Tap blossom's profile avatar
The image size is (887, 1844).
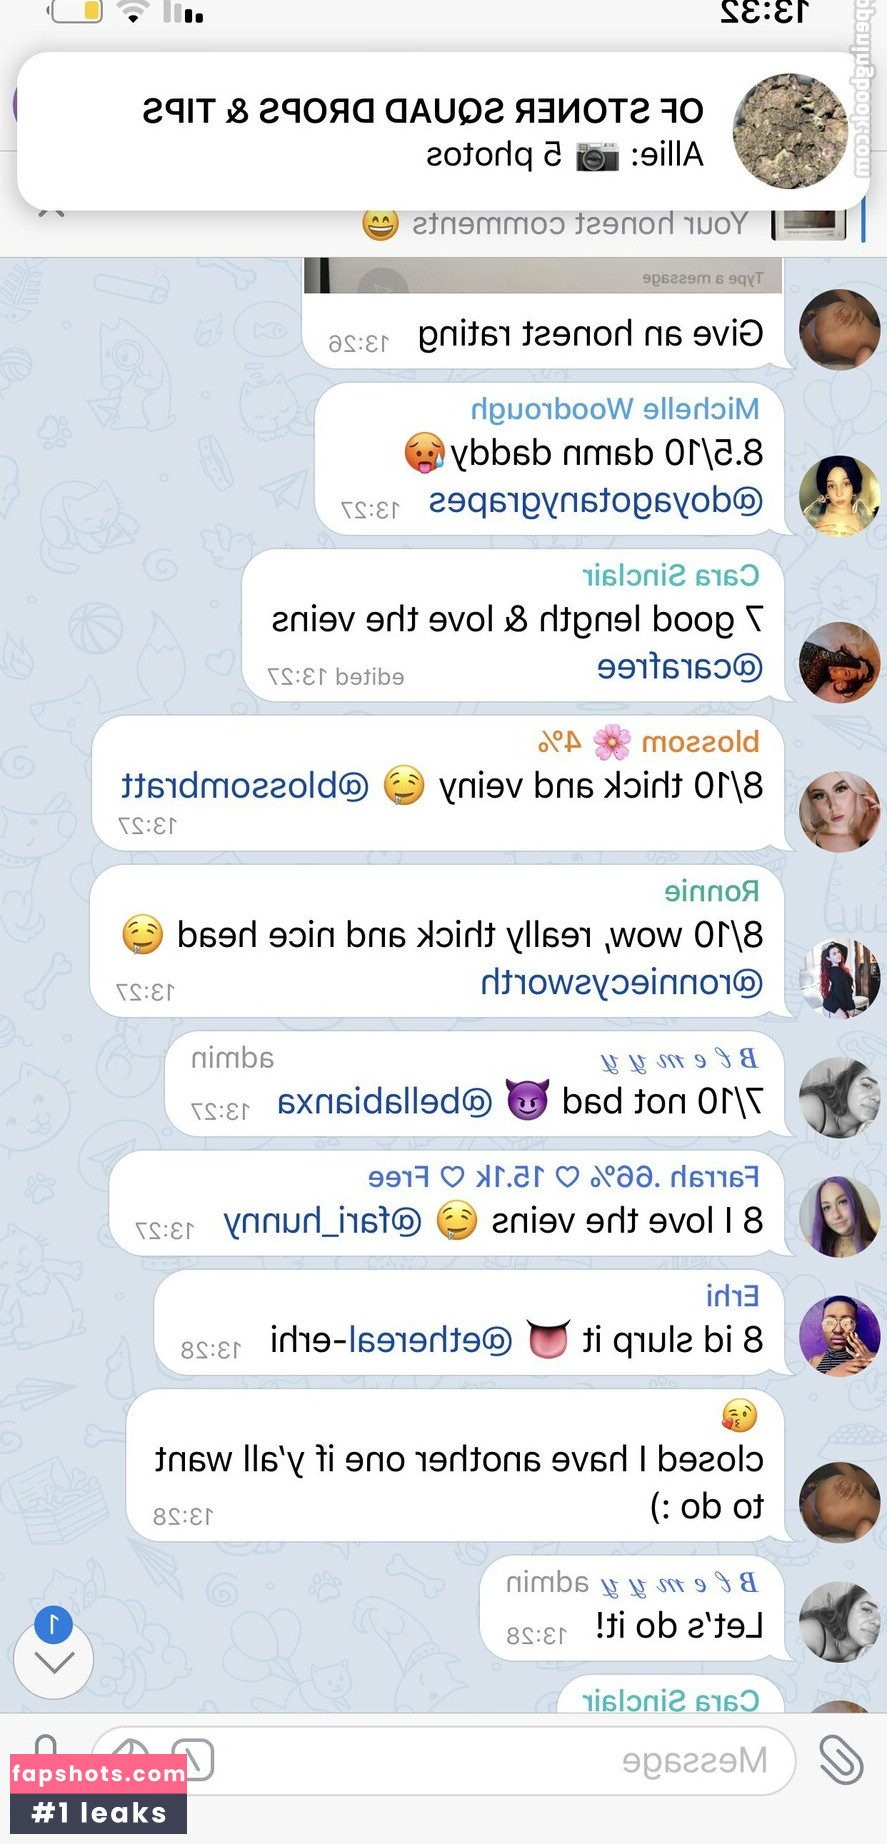(839, 812)
